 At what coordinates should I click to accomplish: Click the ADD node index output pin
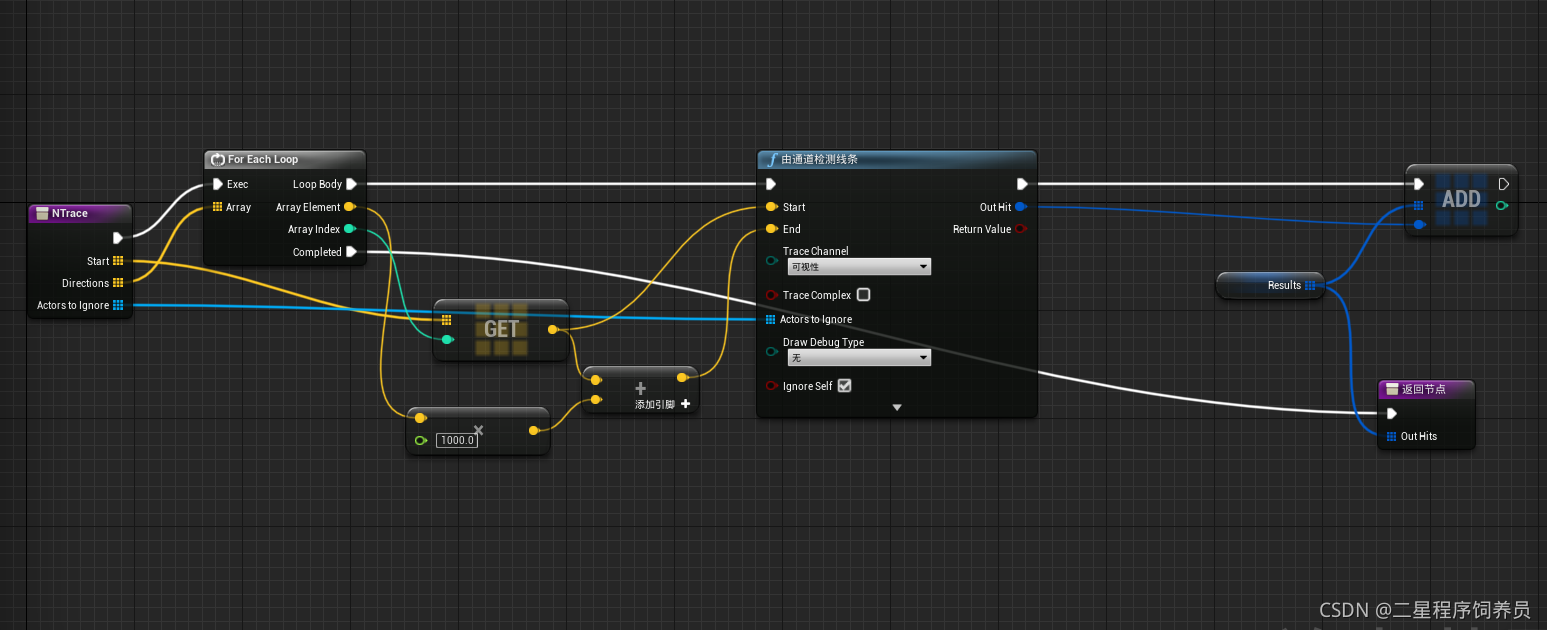1502,206
